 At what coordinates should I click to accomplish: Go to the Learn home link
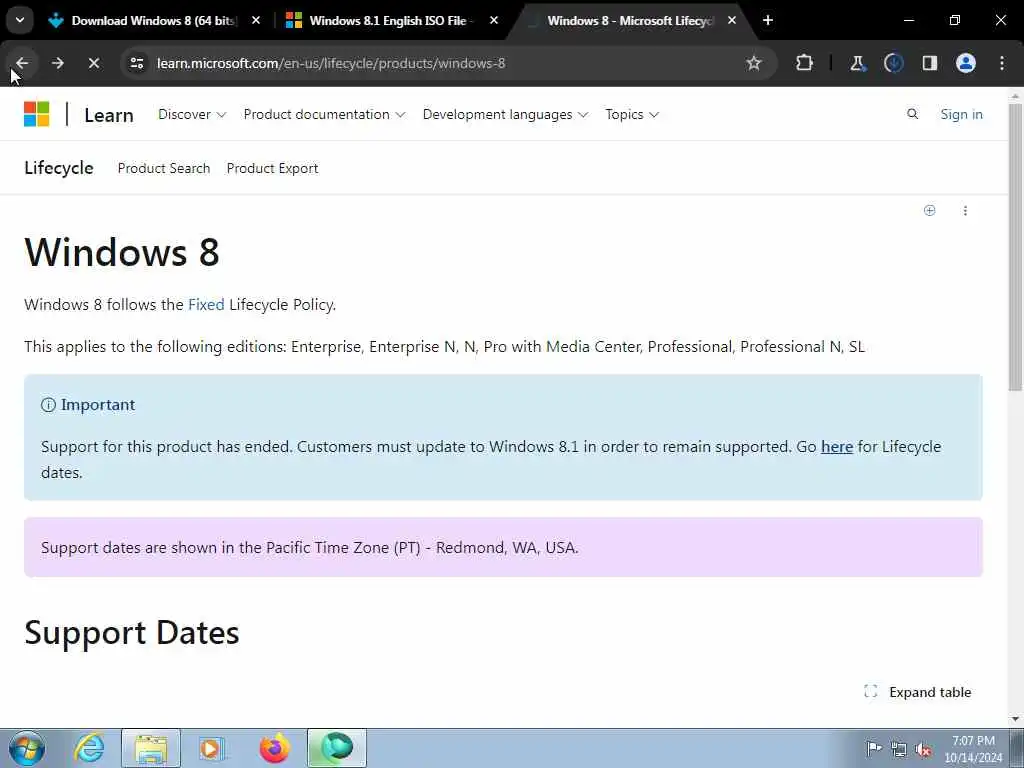109,116
